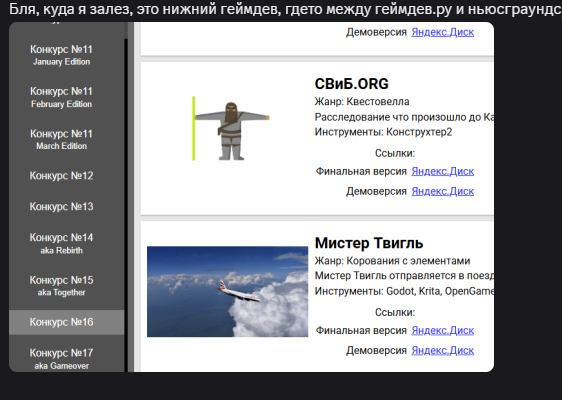Screen dimensions: 562x400
Task: Open Конкурс №17 aka Gameover
Action: click(61, 358)
